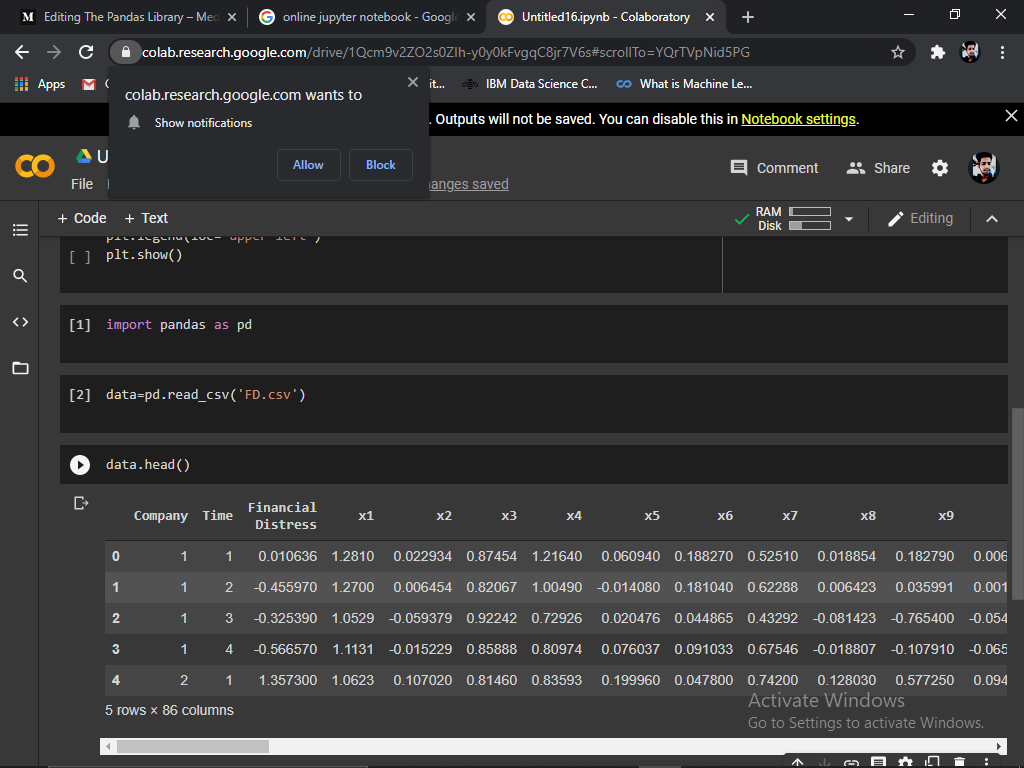The height and width of the screenshot is (768, 1024).
Task: Block notifications from colab.research.google.com
Action: pos(381,165)
